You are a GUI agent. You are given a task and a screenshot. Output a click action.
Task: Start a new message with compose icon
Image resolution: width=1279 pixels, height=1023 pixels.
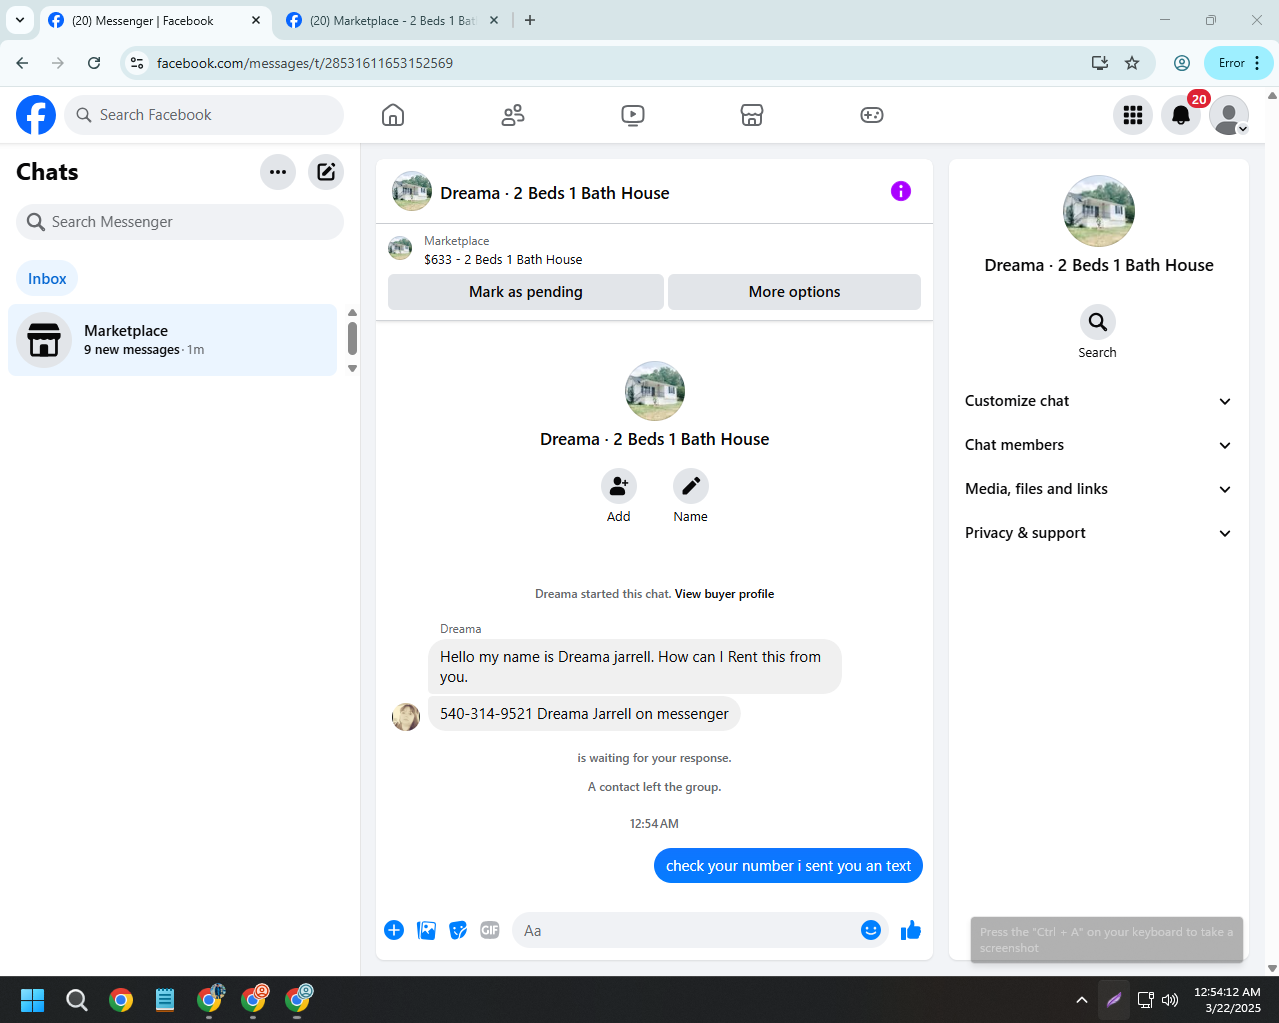[x=326, y=172]
